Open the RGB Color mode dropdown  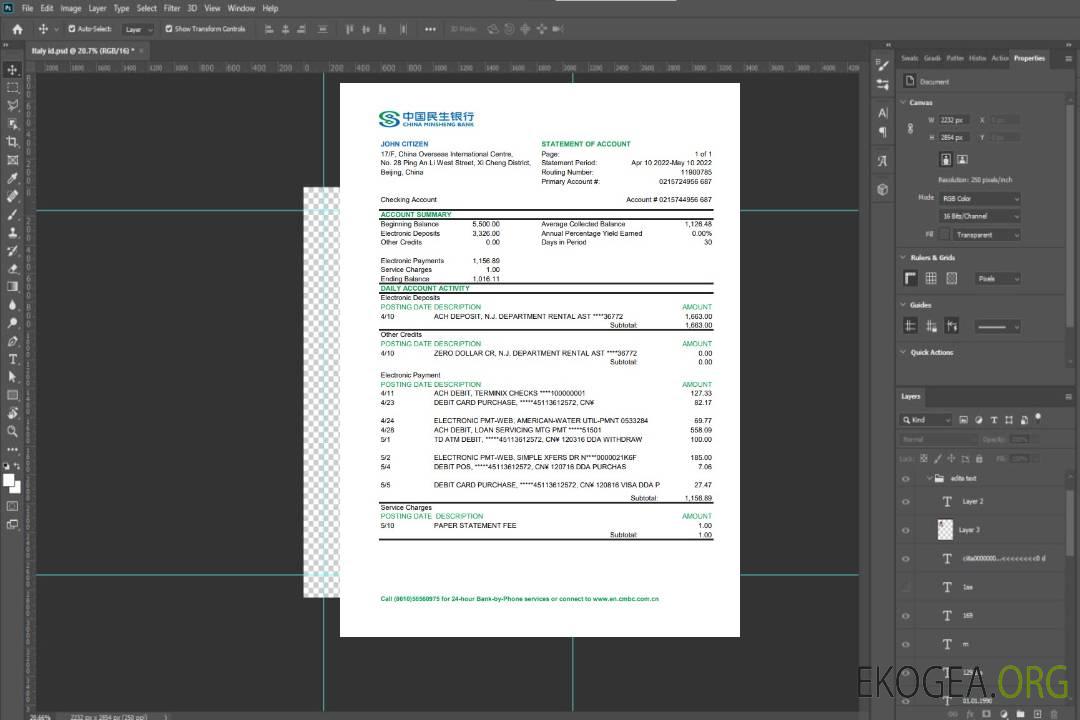[x=980, y=198]
